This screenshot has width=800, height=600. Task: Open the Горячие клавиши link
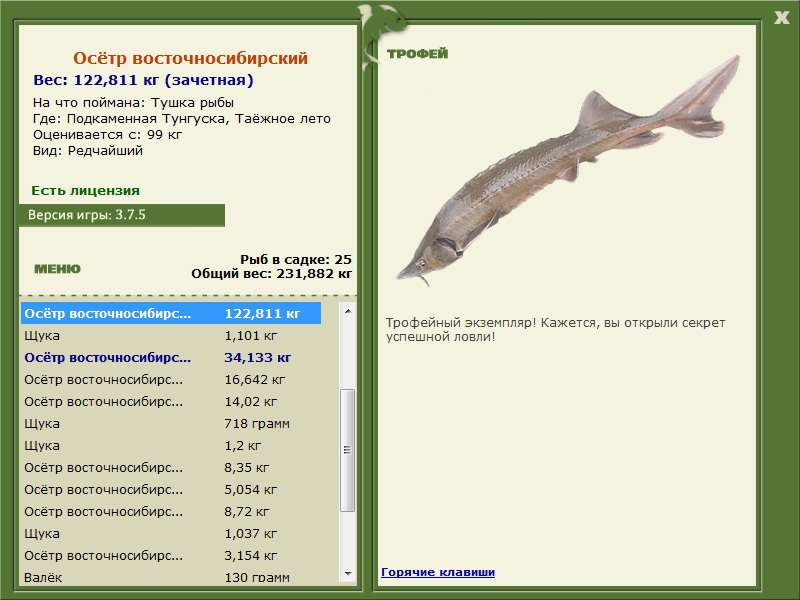(x=438, y=572)
